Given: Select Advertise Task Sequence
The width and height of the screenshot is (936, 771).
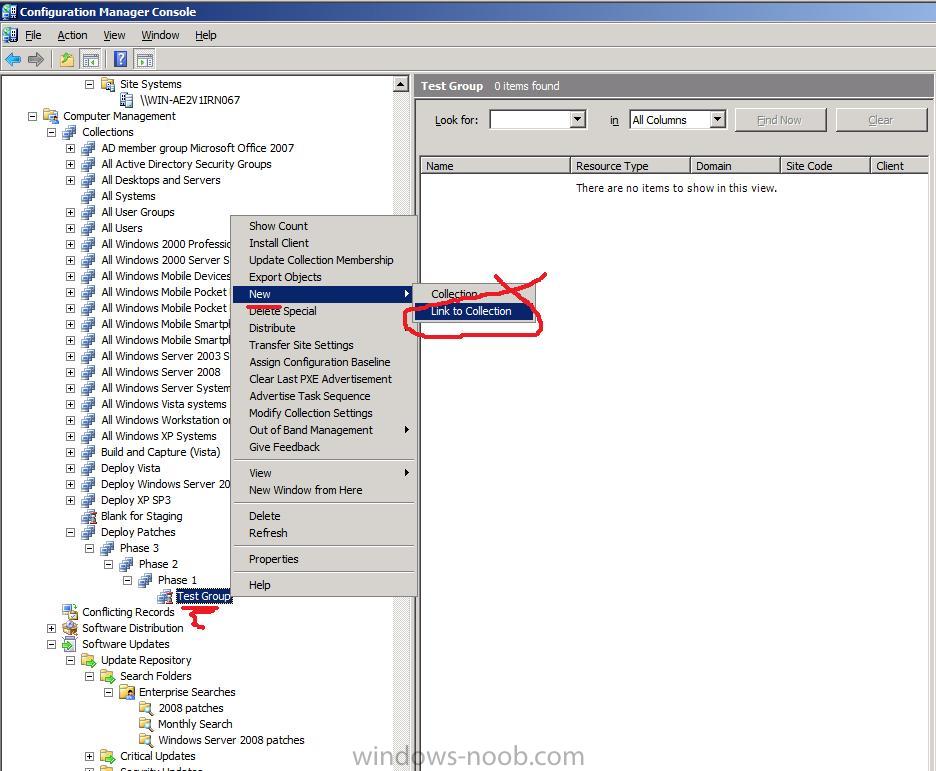Looking at the screenshot, I should (x=309, y=396).
